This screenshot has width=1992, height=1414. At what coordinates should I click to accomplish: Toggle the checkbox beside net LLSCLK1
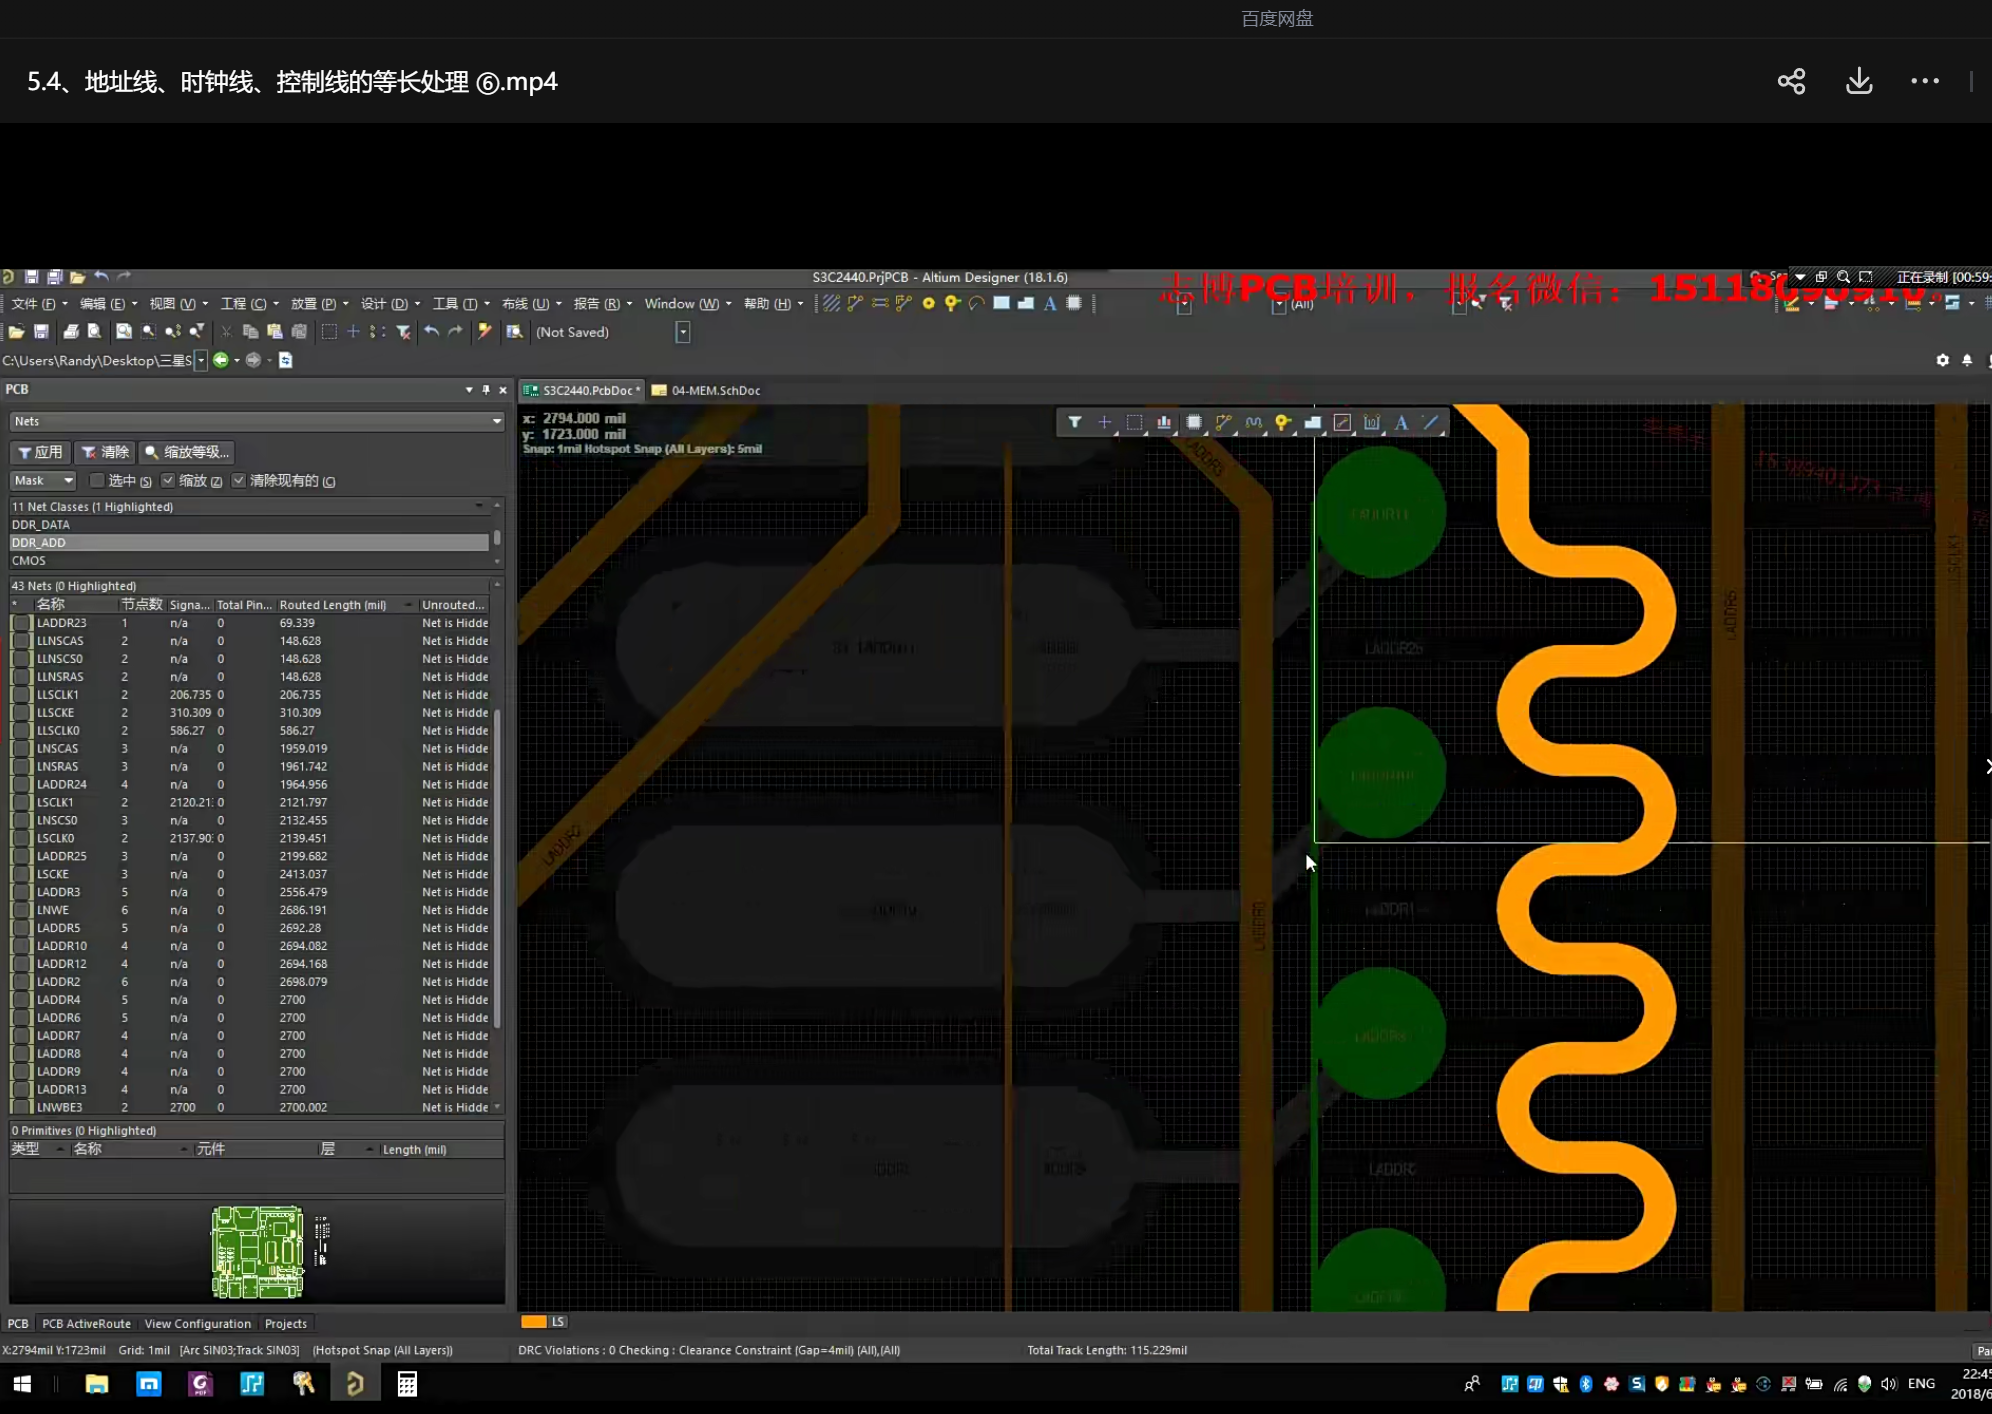click(21, 695)
